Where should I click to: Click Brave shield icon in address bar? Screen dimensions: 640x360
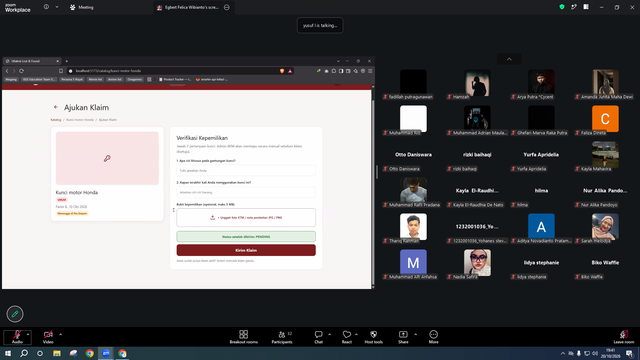(282, 71)
